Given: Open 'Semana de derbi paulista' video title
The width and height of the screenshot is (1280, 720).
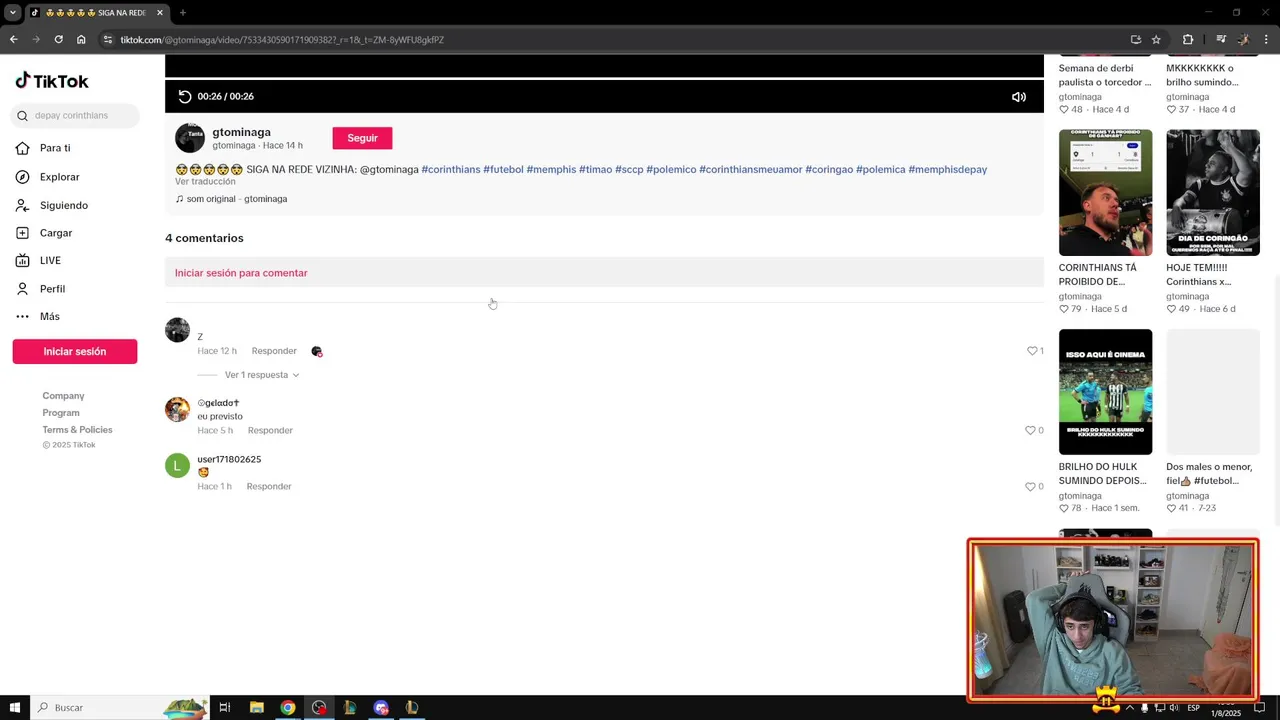Looking at the screenshot, I should 1105,75.
